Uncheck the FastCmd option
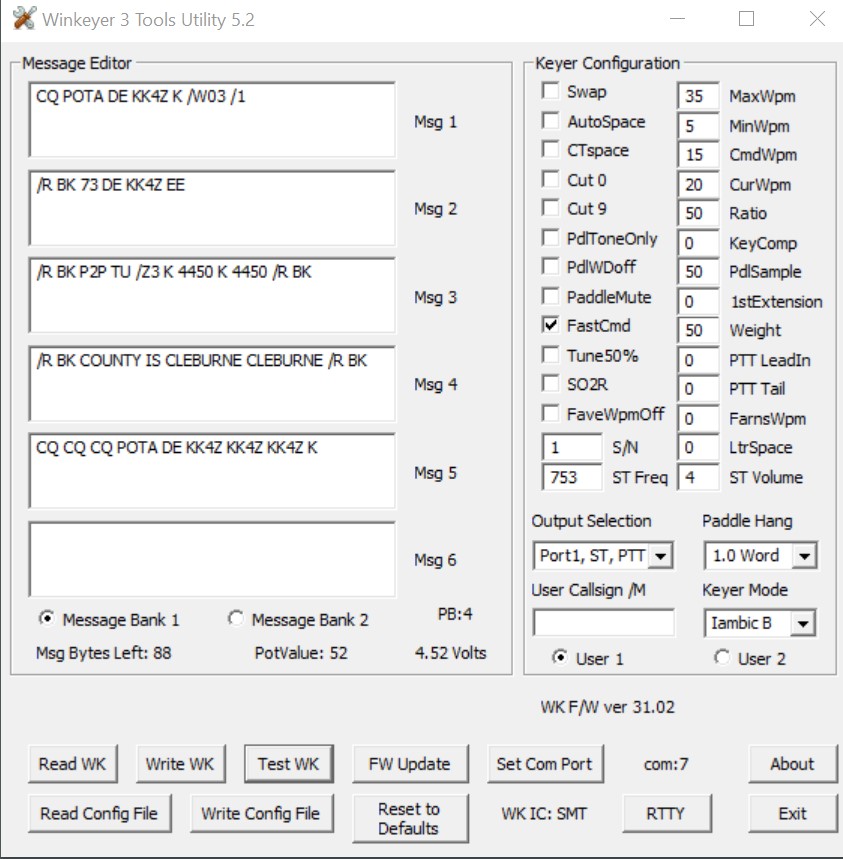 point(551,325)
